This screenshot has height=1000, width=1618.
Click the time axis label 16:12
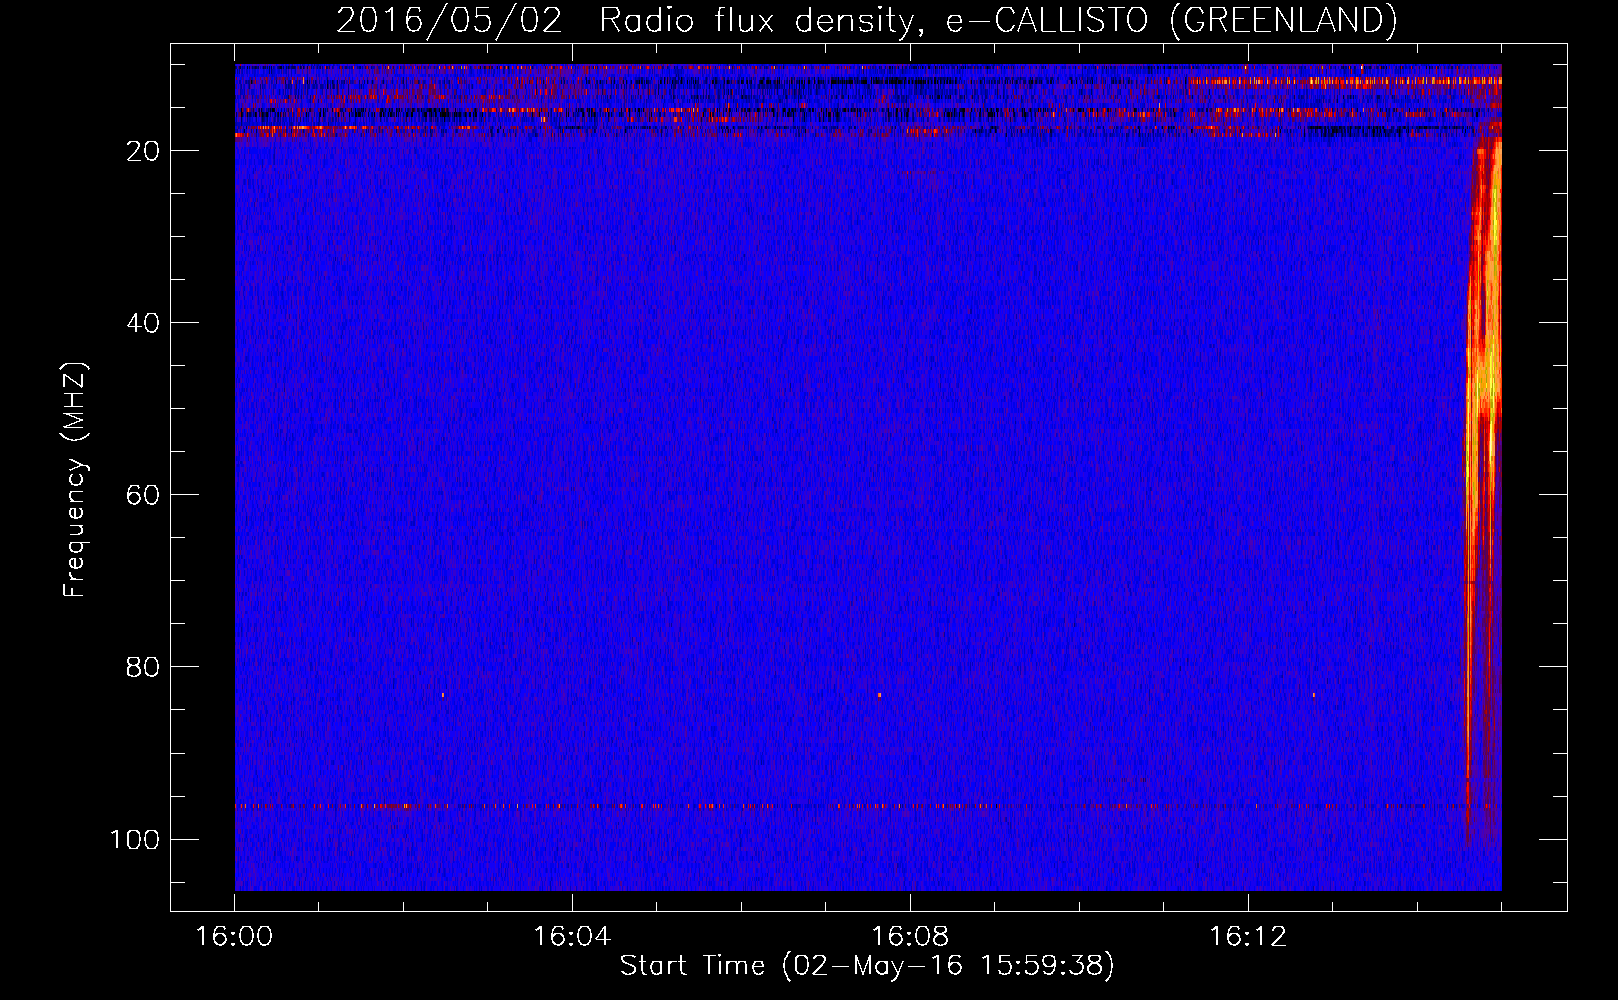(1248, 937)
